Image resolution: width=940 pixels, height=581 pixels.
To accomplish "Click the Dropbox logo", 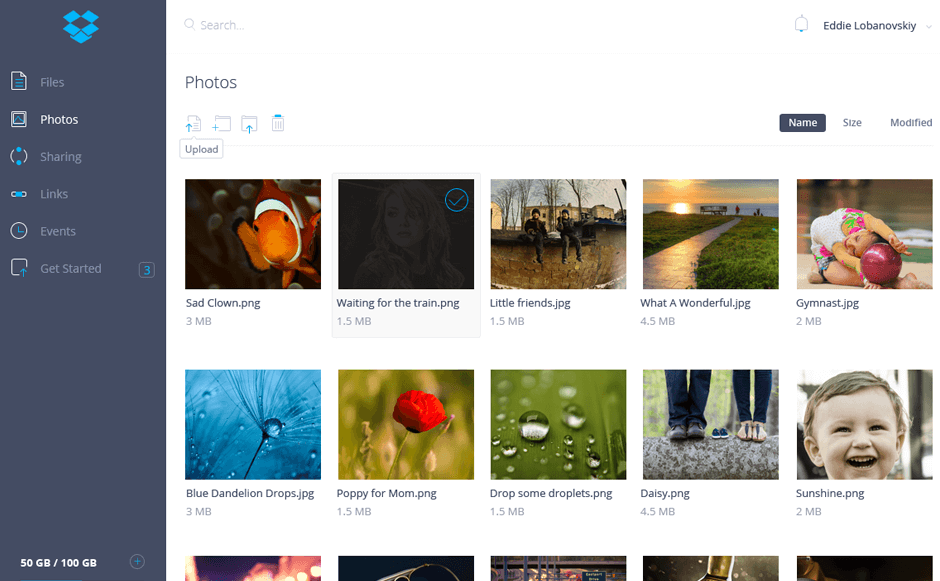I will (x=82, y=26).
